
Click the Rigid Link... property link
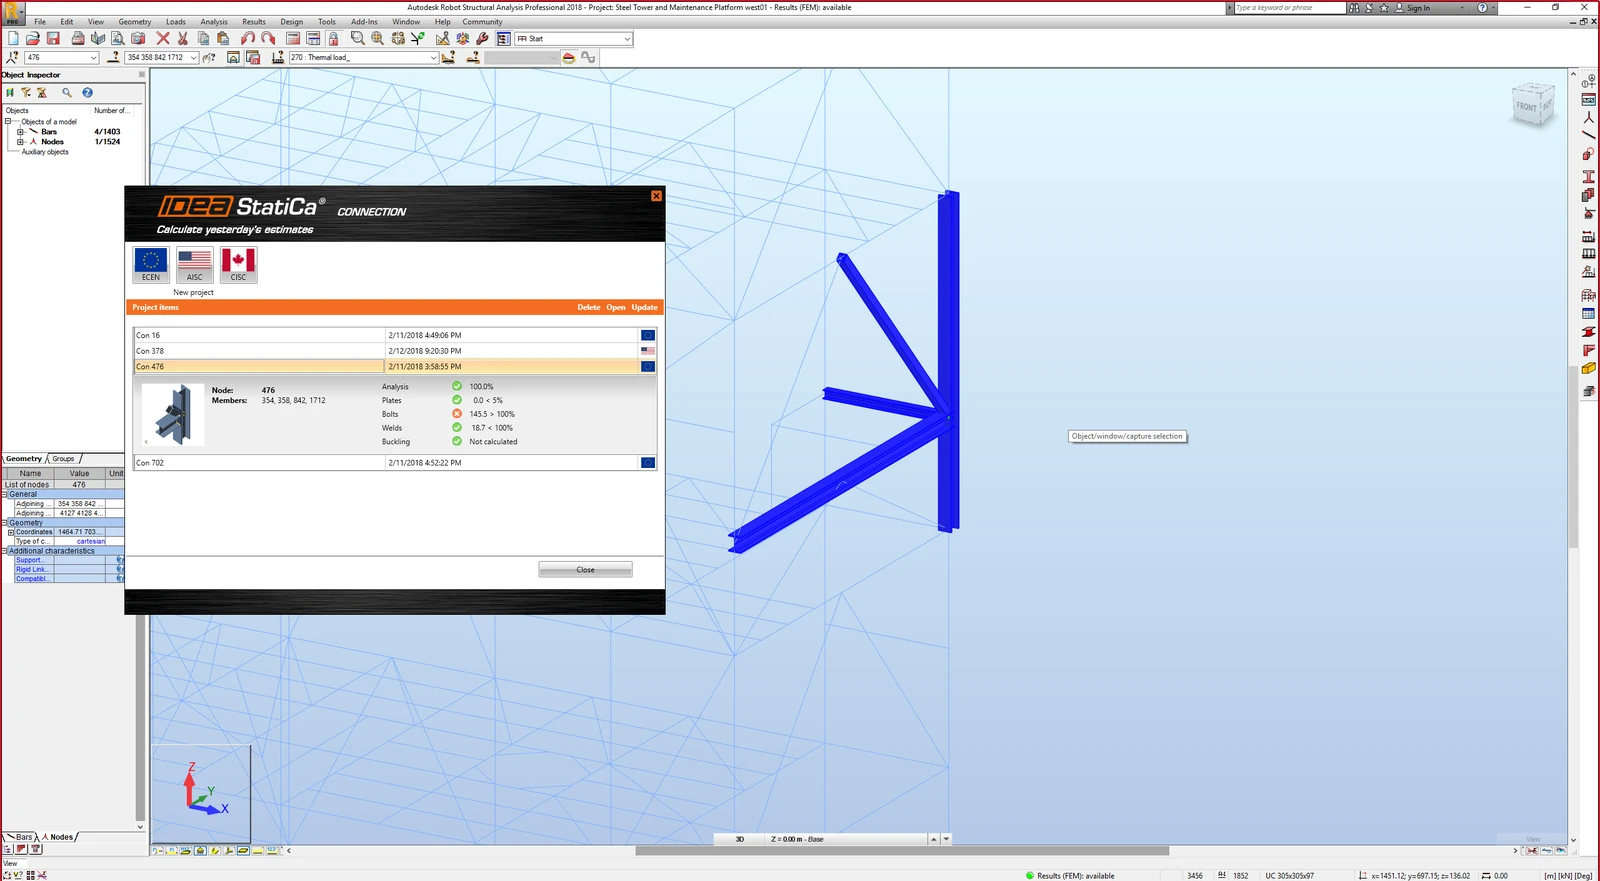31,569
